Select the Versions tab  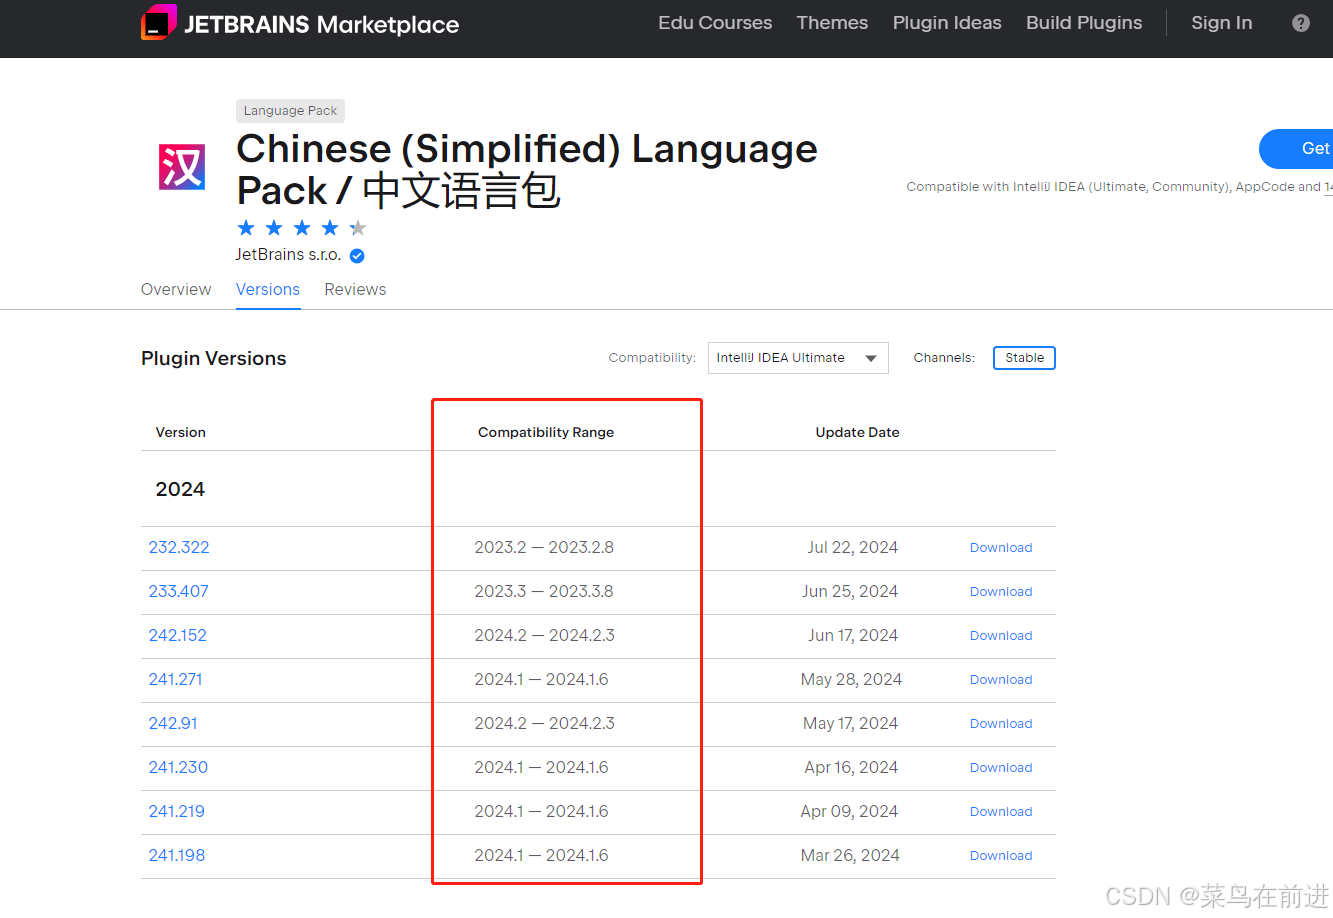[268, 289]
